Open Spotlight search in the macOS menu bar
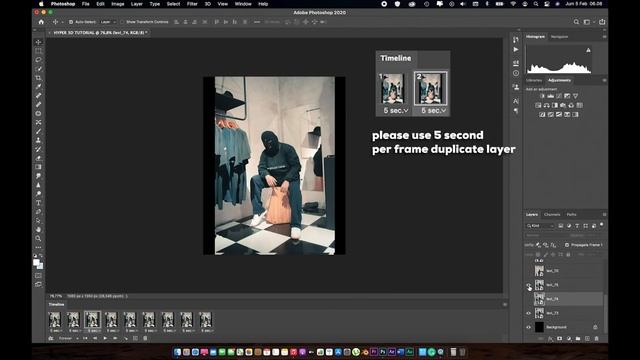The height and width of the screenshot is (360, 640). click(536, 4)
